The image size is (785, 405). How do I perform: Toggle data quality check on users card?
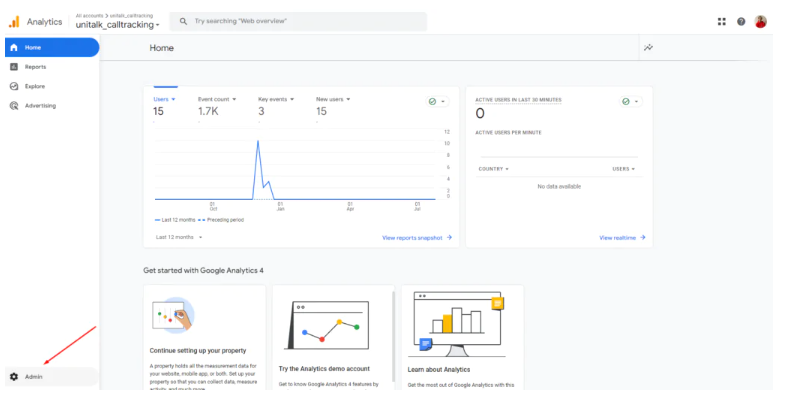437,101
